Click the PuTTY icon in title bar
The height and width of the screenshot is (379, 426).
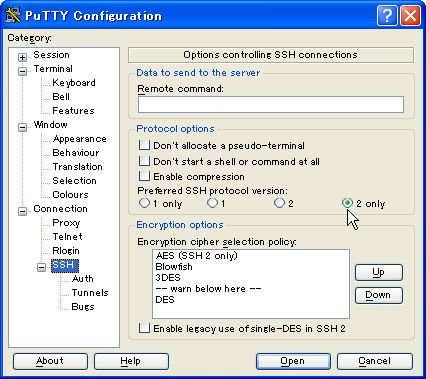click(x=13, y=15)
